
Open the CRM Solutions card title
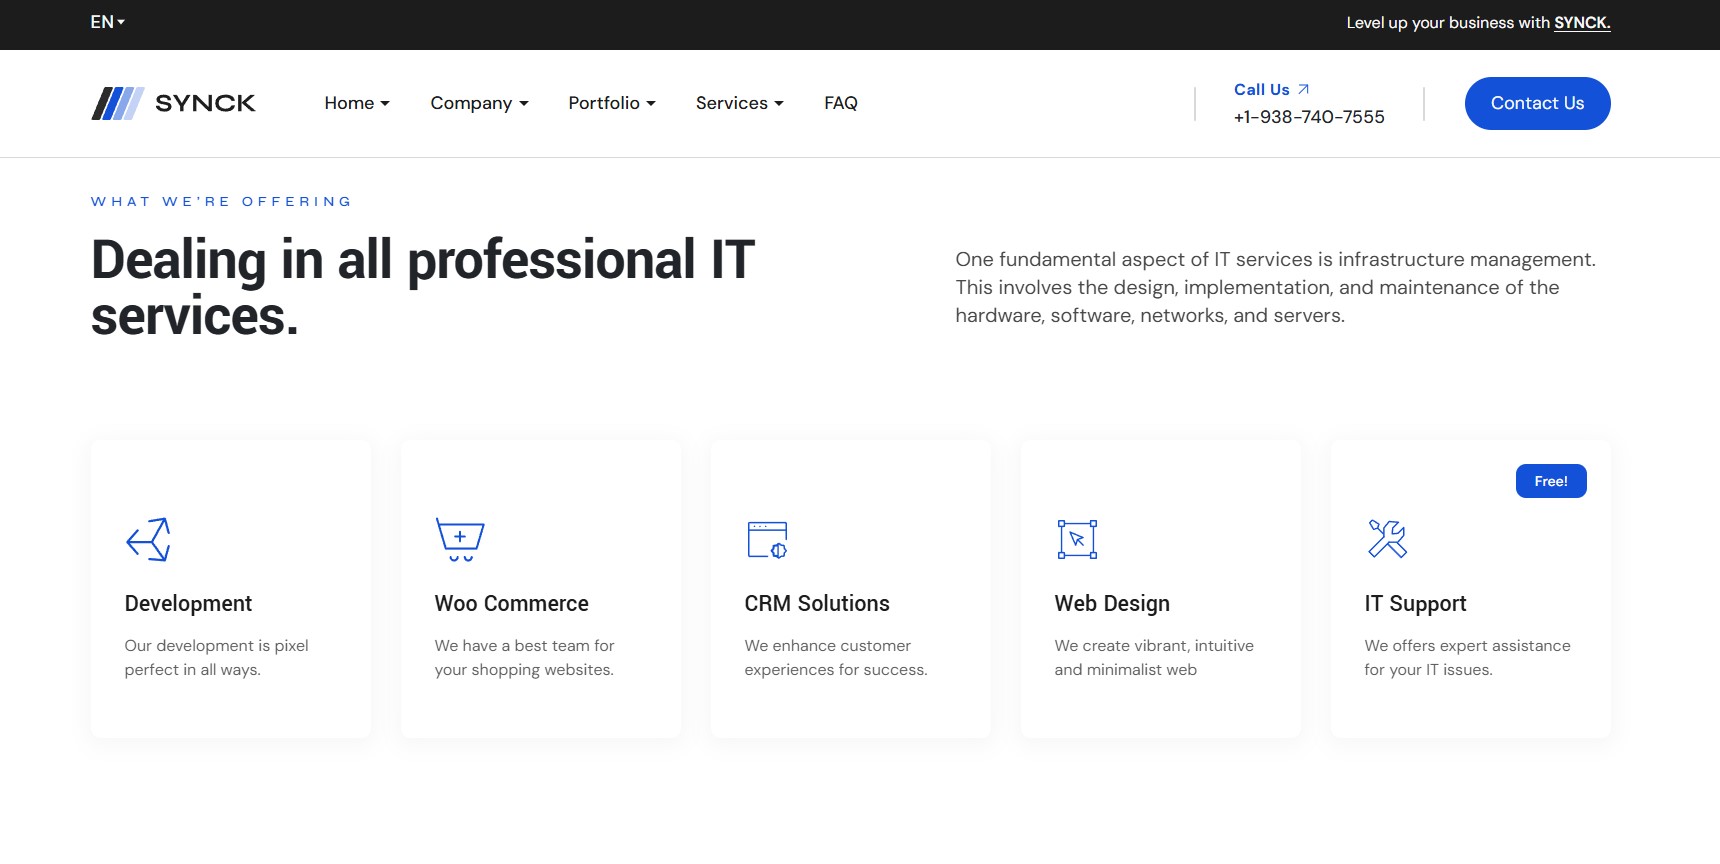tap(817, 604)
